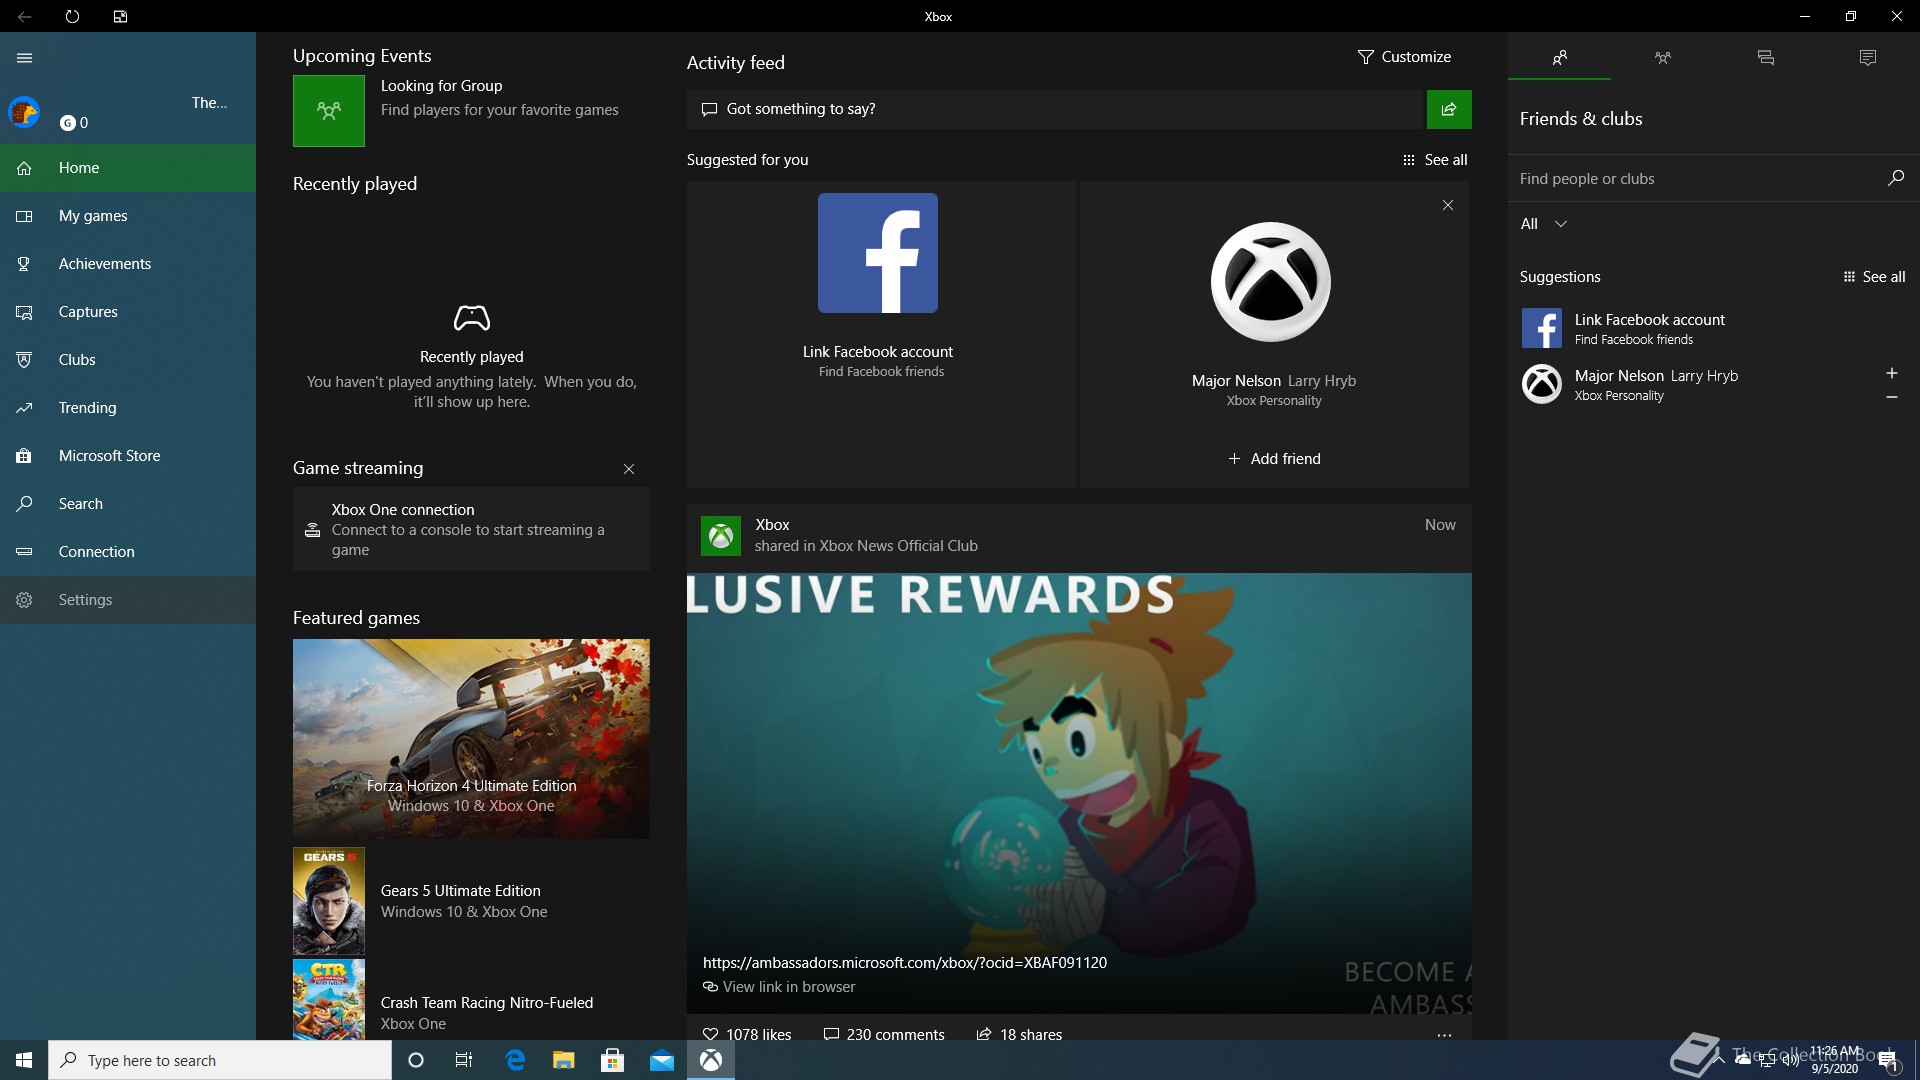Click Major Nelson Xbox avatar on card
Viewport: 1920px width, 1080px height.
tap(1271, 282)
